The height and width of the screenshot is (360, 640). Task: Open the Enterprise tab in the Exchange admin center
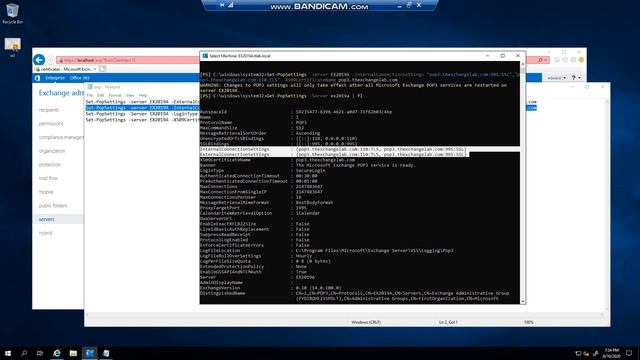[x=55, y=78]
